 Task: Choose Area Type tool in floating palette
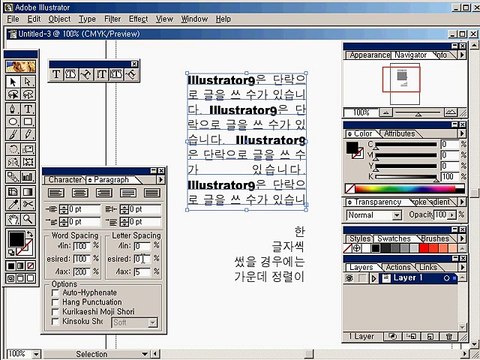click(x=71, y=74)
